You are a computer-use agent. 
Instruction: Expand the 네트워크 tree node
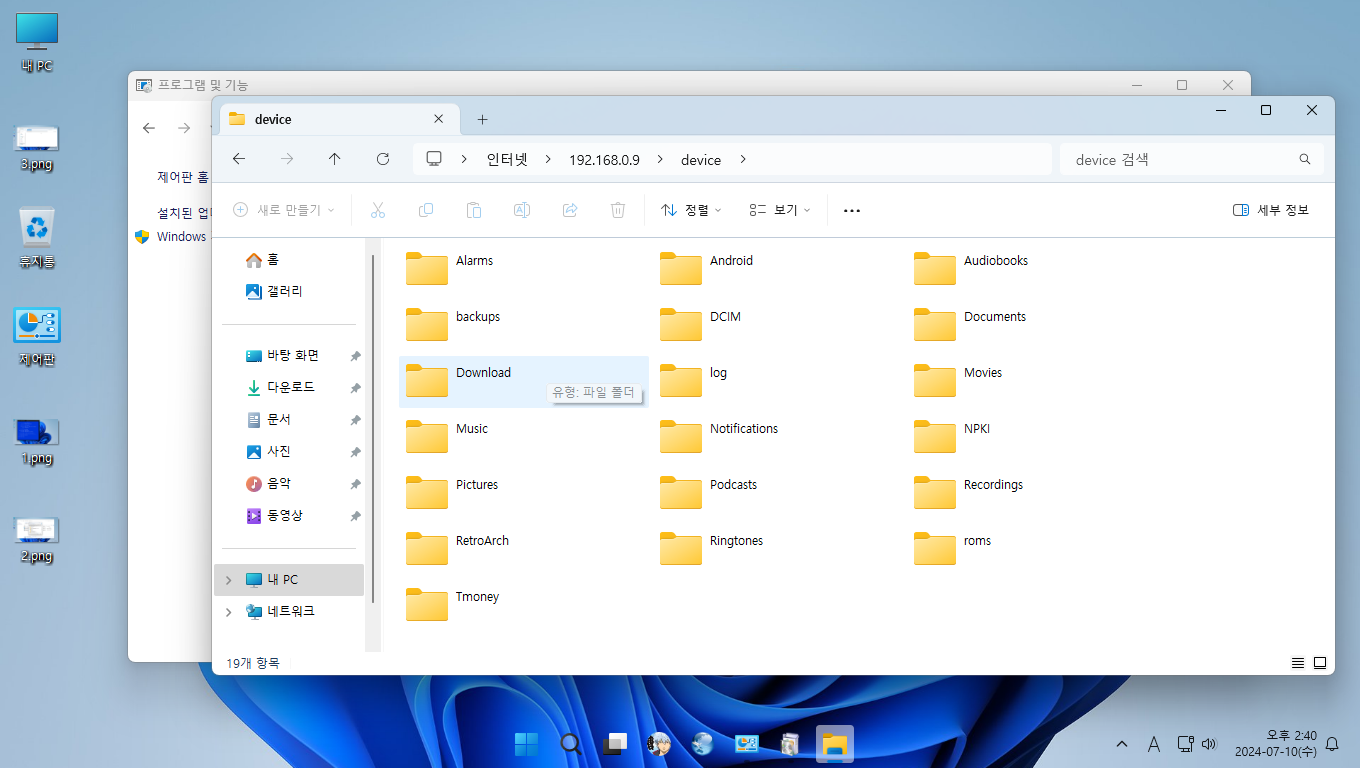[229, 612]
